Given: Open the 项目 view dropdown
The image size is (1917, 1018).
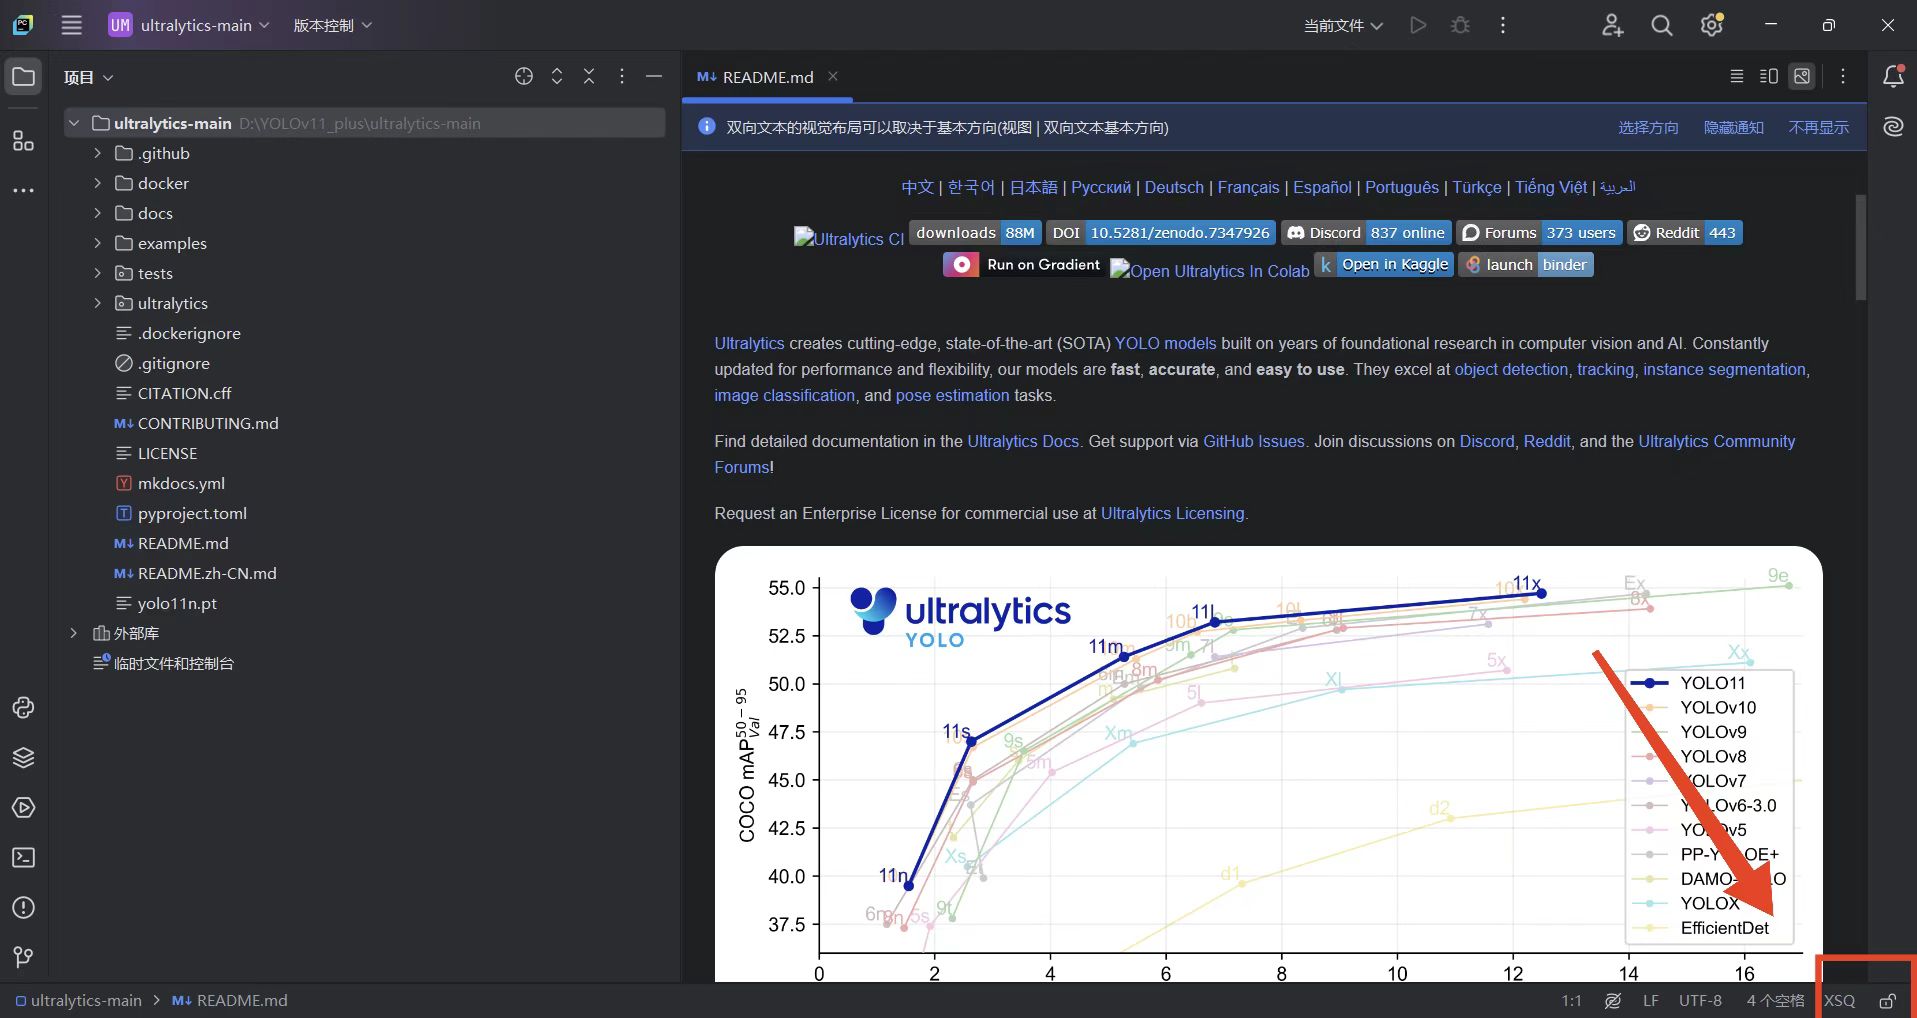Looking at the screenshot, I should pos(88,77).
